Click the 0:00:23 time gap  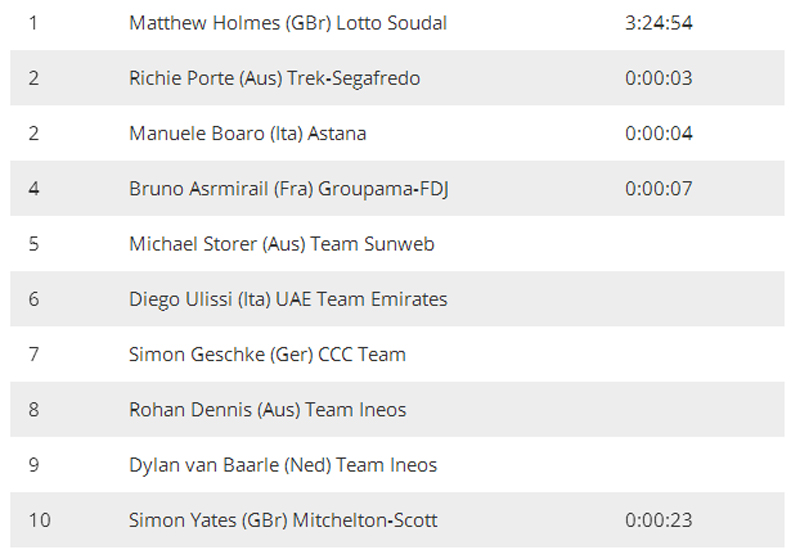(659, 520)
